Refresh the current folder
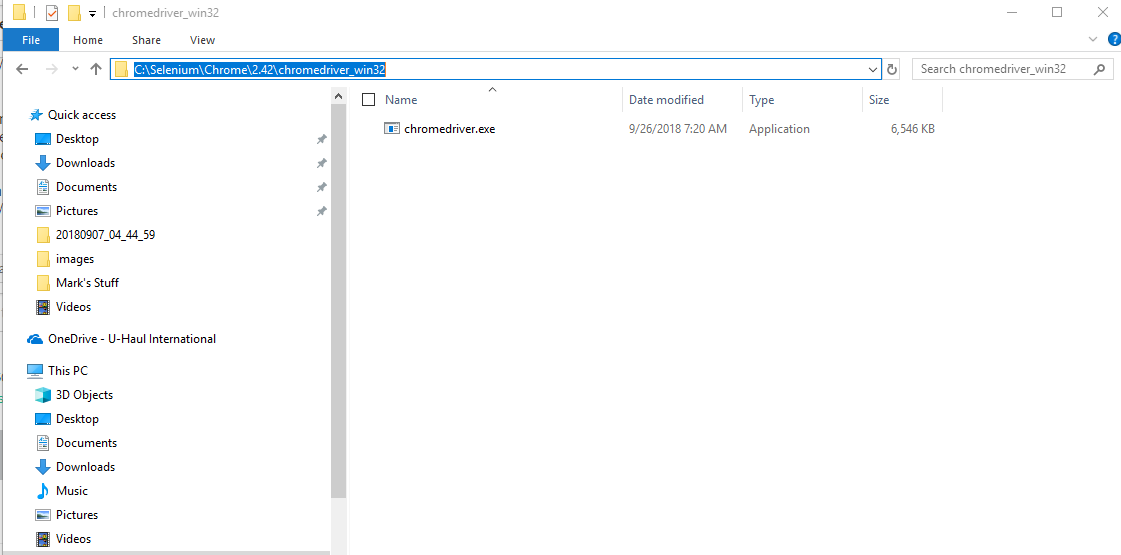This screenshot has height=555, width=1121. coord(892,69)
